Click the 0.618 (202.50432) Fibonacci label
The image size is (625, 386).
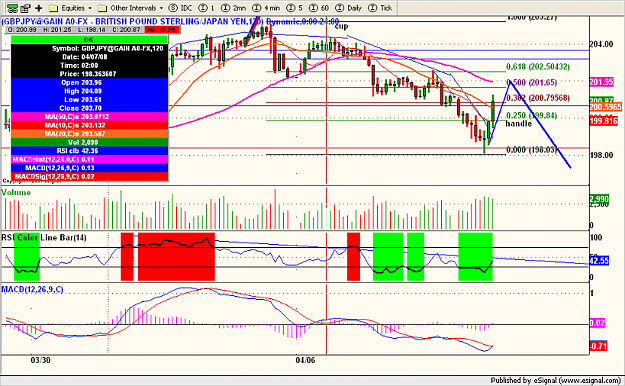538,67
